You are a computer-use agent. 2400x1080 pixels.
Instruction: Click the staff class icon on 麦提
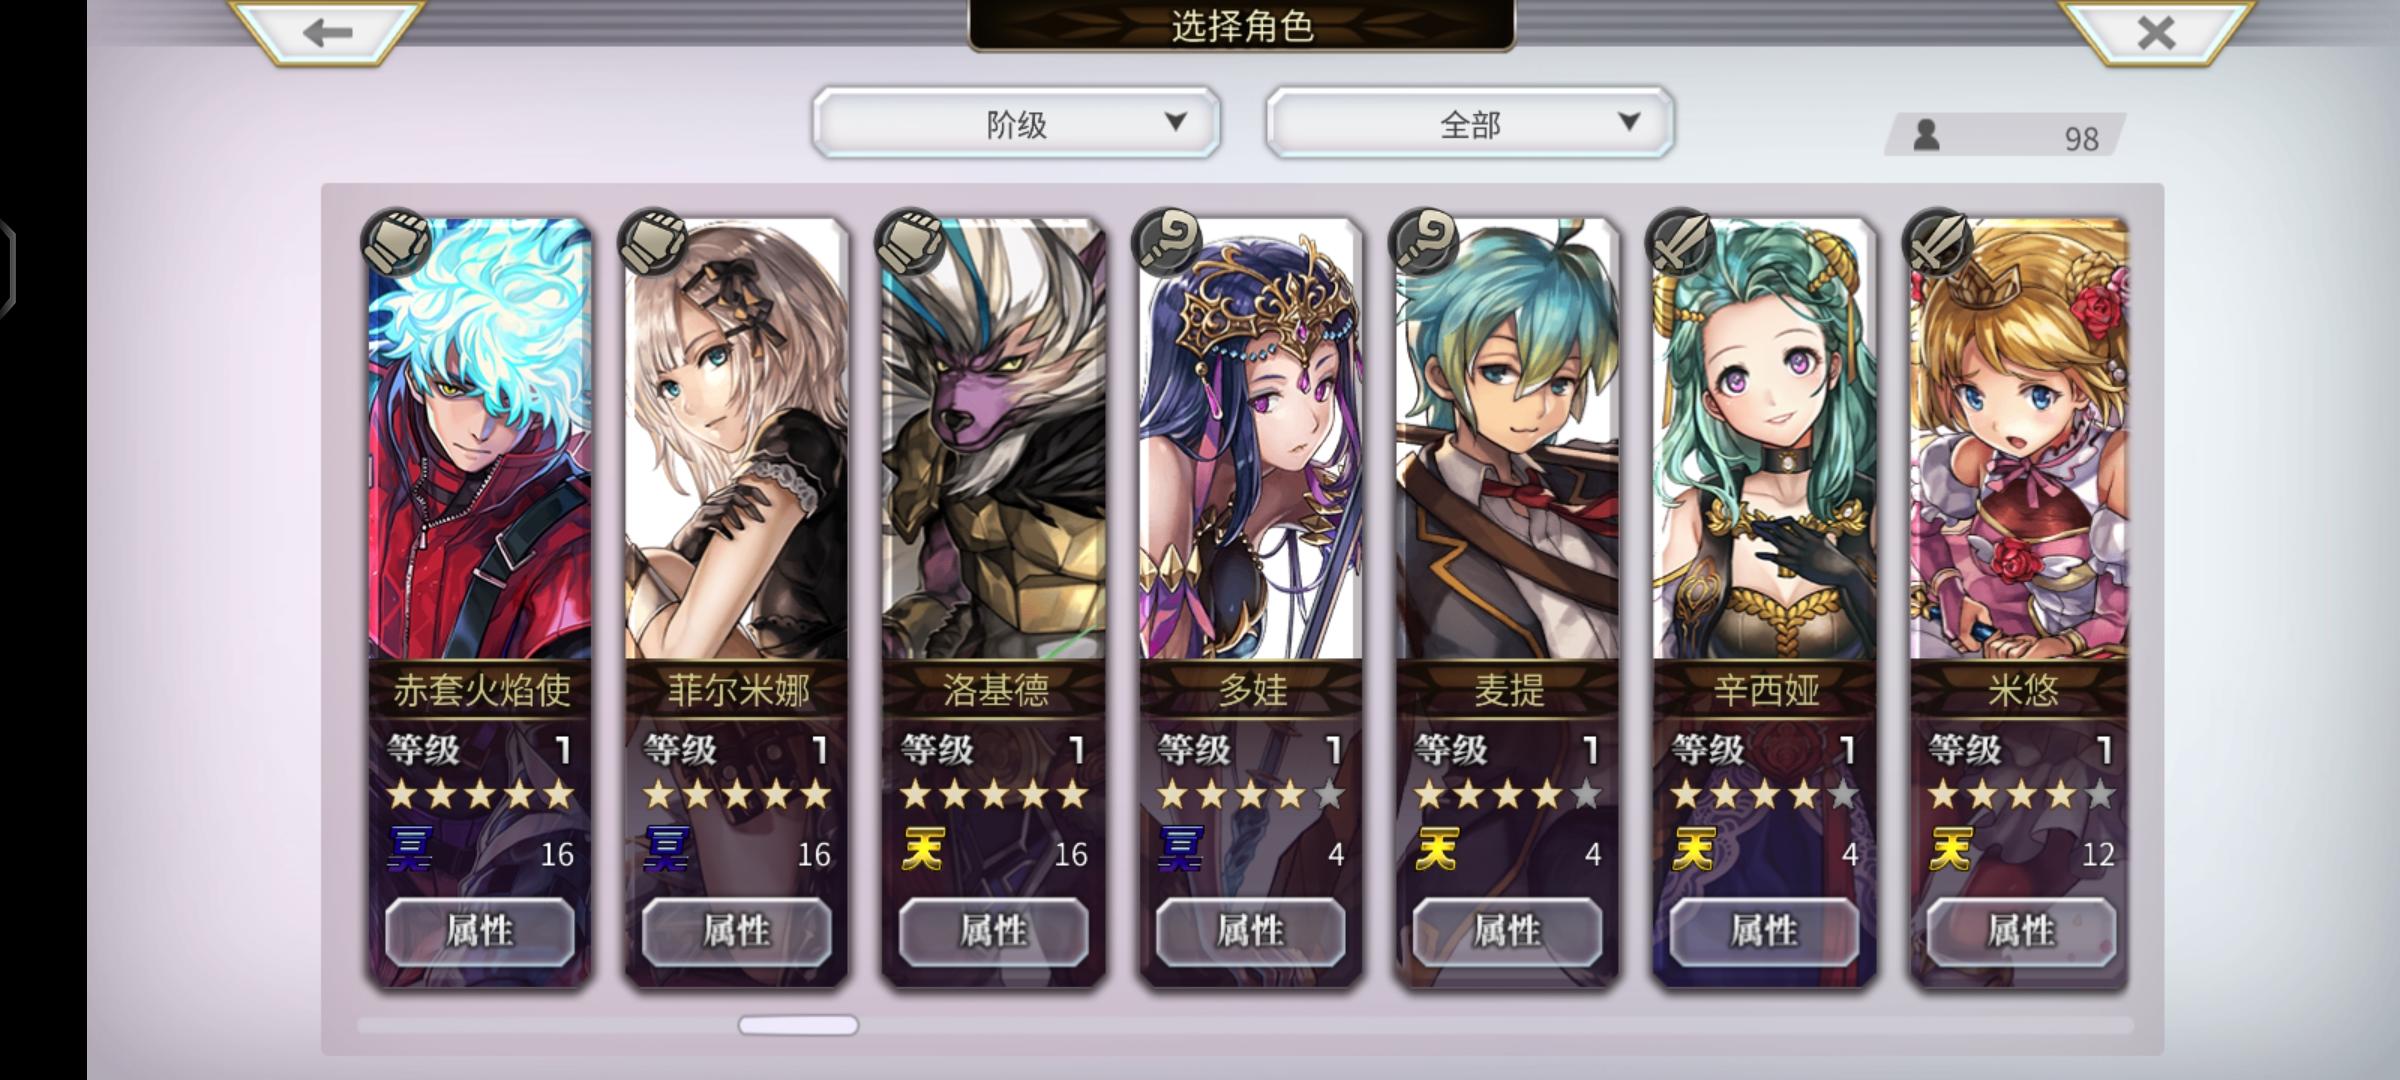point(1423,242)
